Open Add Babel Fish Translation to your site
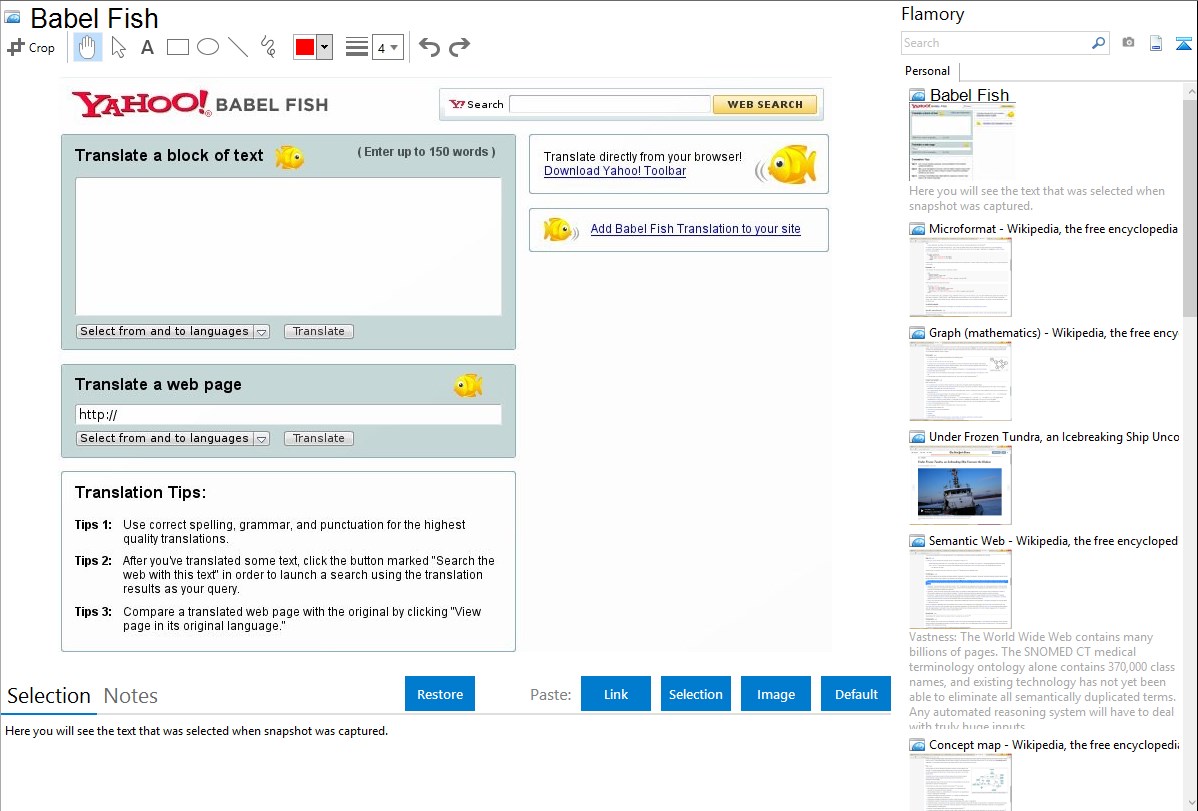Image resolution: width=1198 pixels, height=811 pixels. [695, 229]
